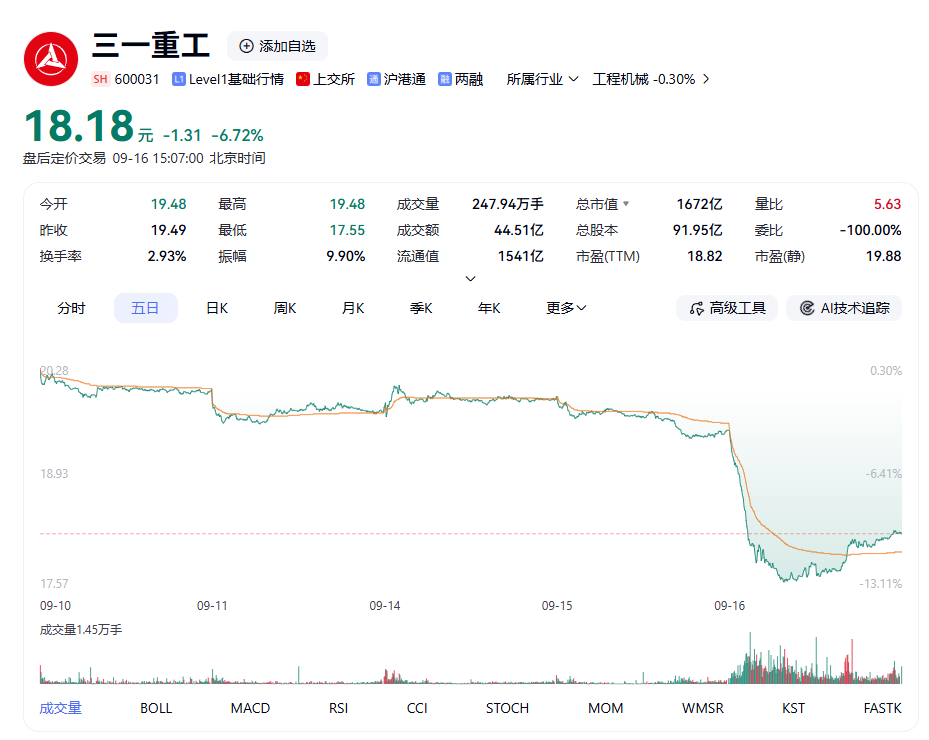Click the Level1 基础行情 badge icon
Viewport: 929px width, 740px height.
tap(179, 79)
